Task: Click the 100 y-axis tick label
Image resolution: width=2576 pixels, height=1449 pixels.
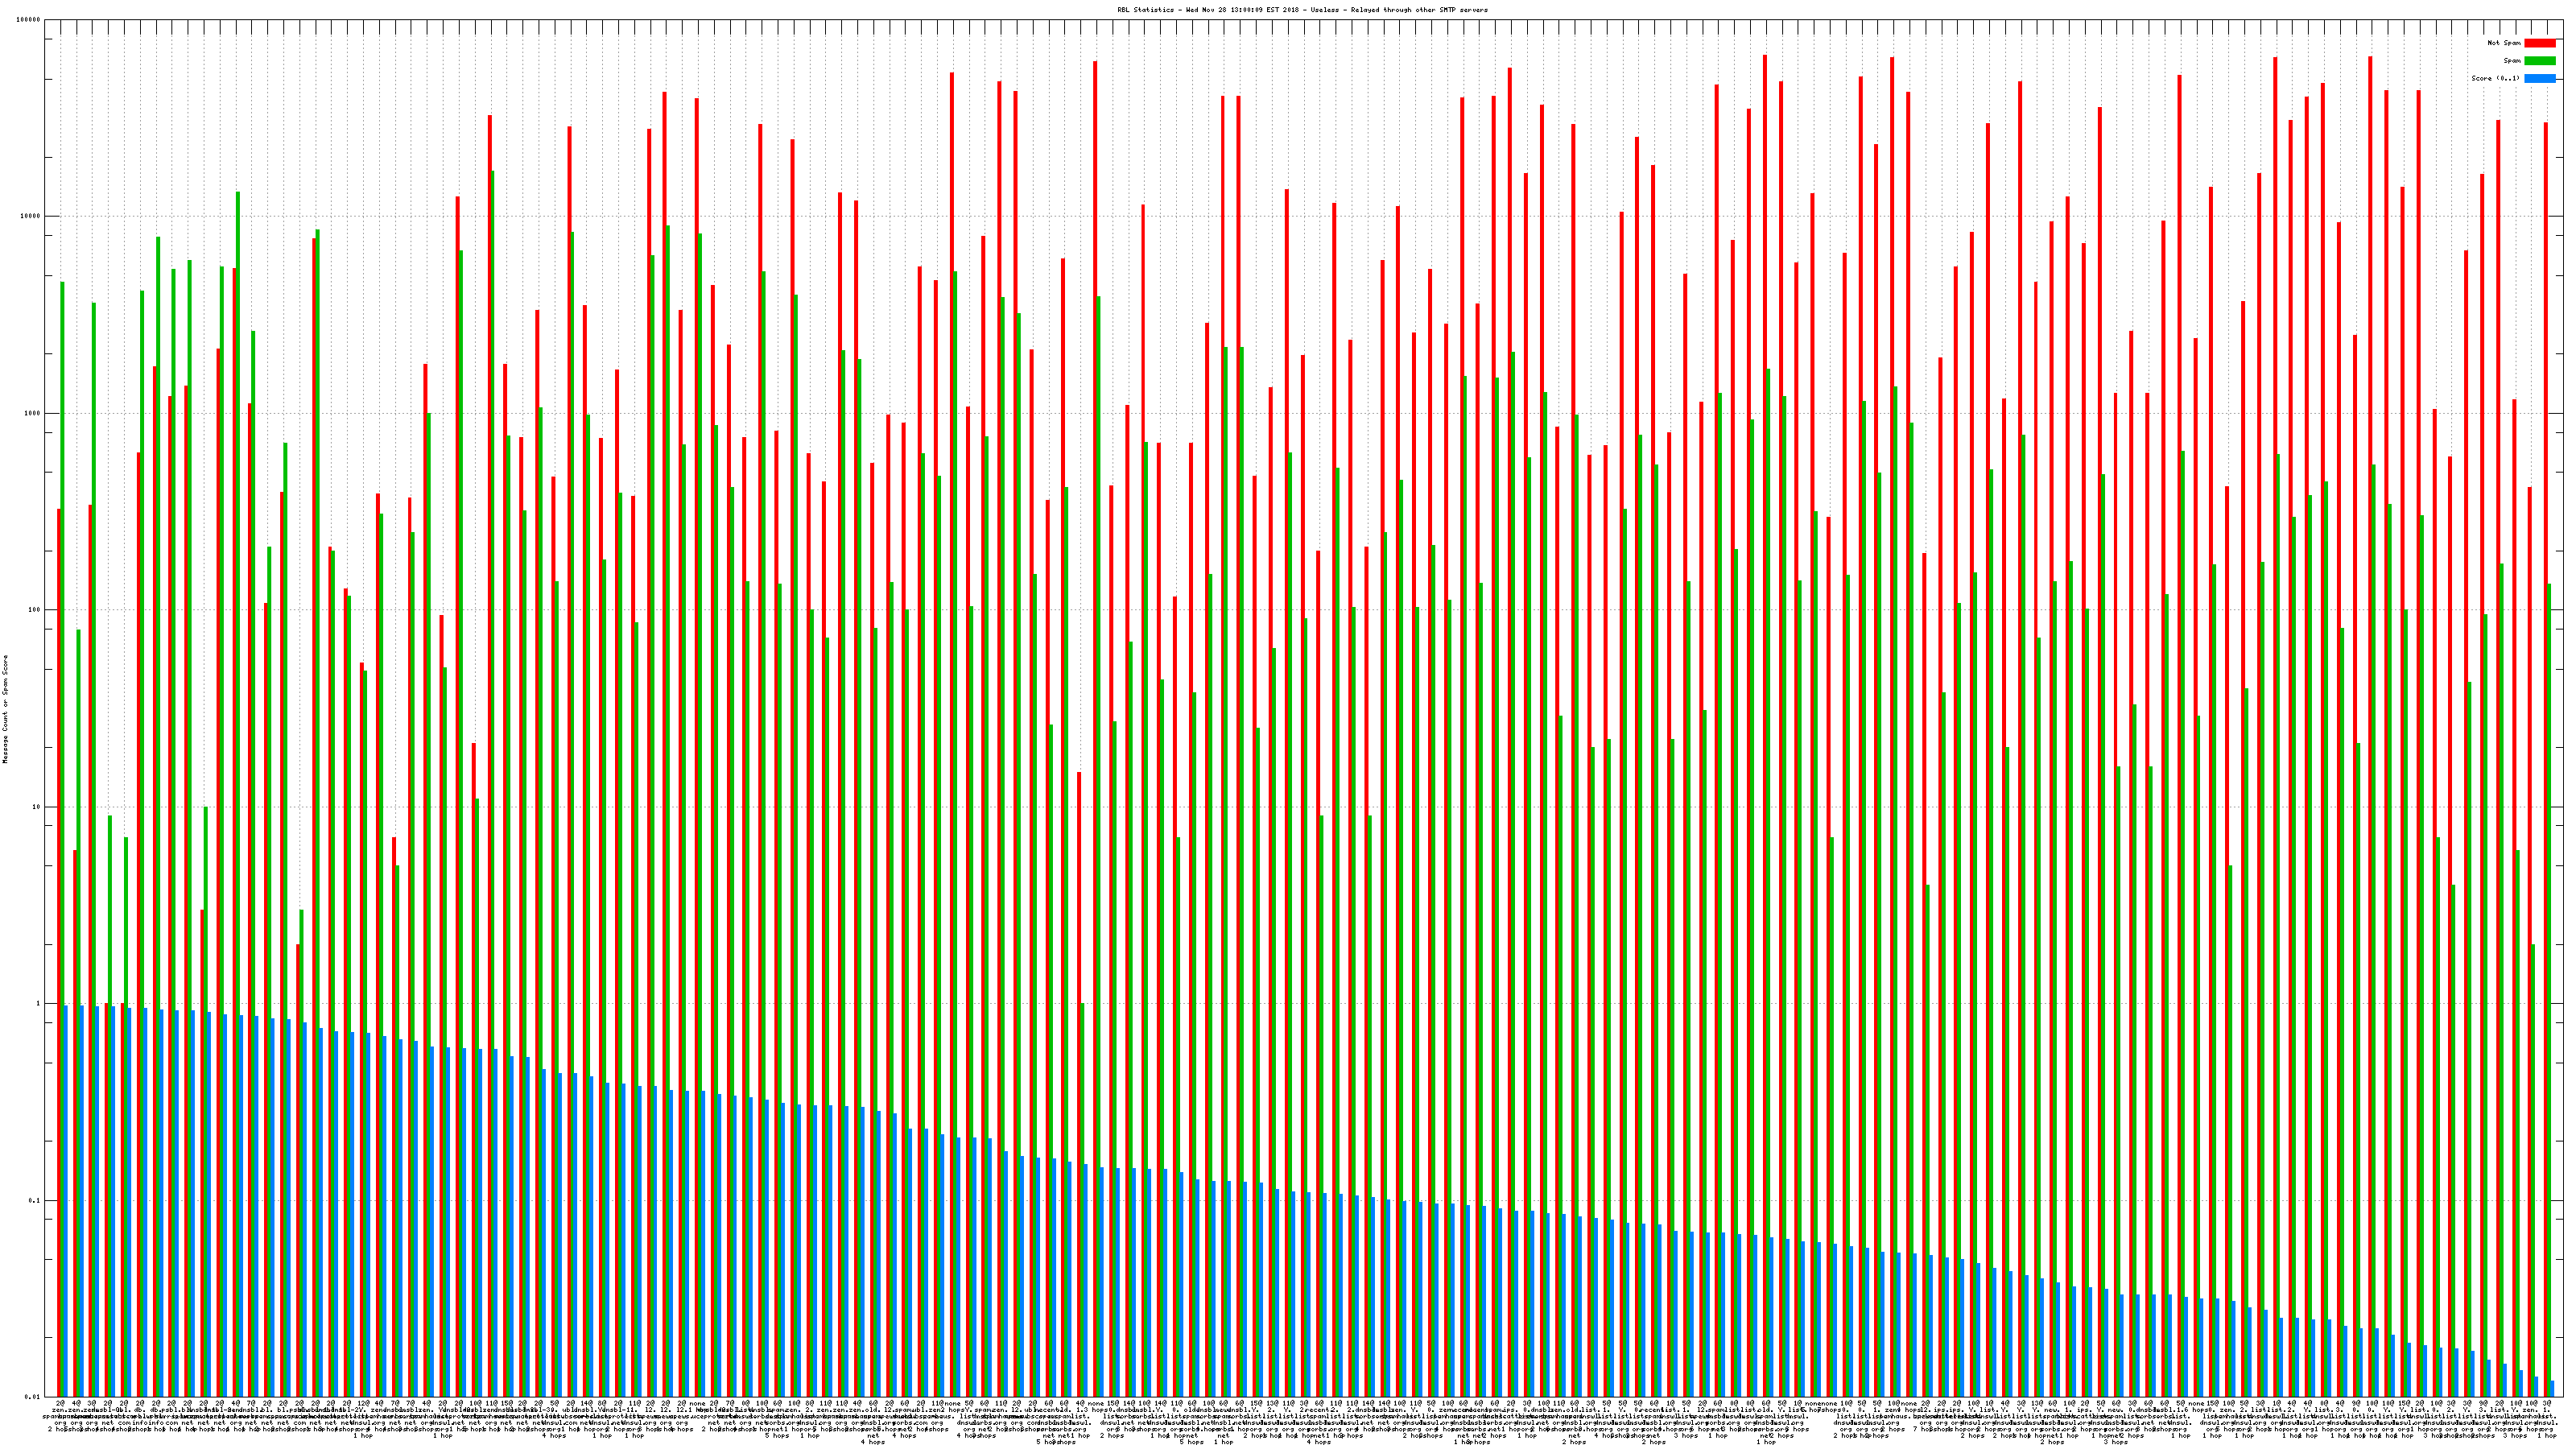Action: click(35, 610)
